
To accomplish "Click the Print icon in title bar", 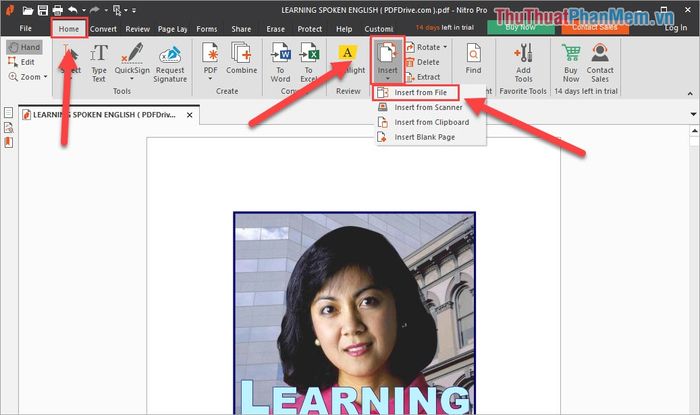I will [58, 10].
